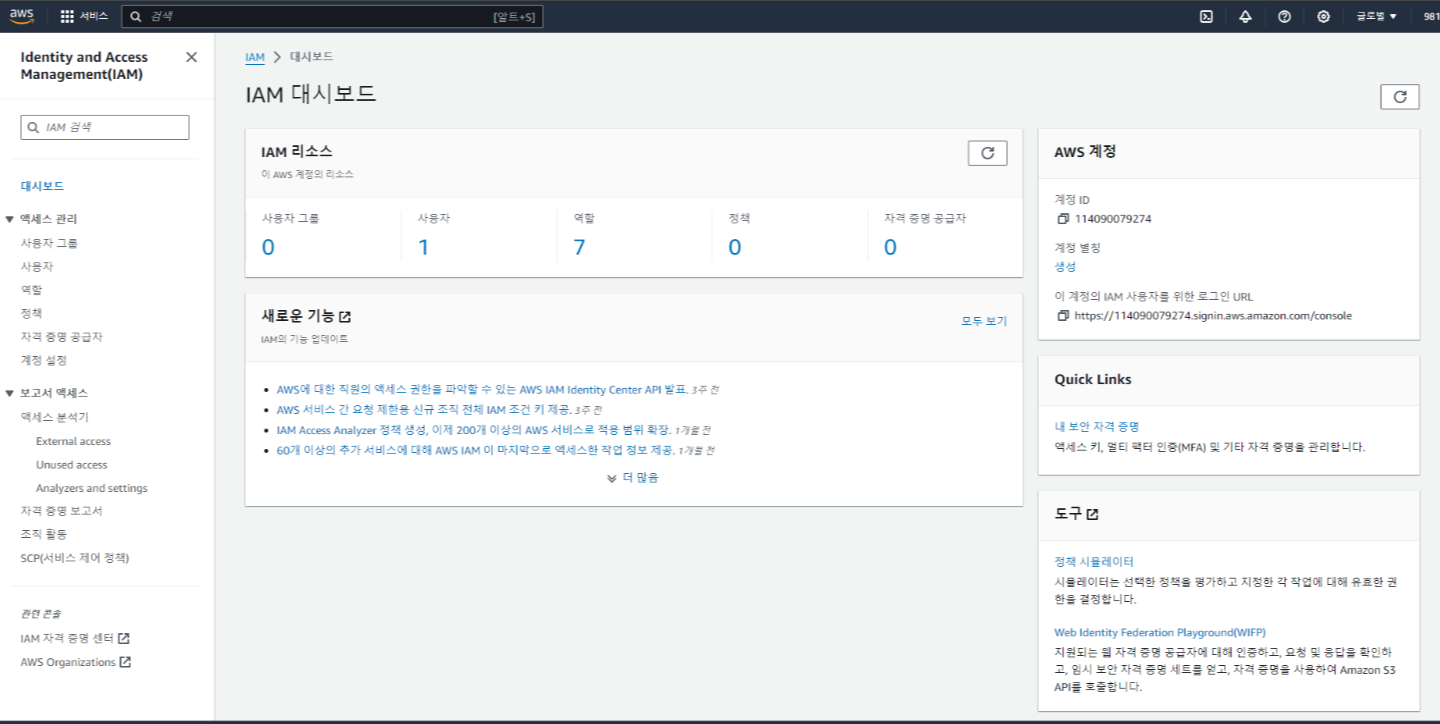Open the notifications bell
Screen dimensions: 1440x724
tap(1245, 16)
